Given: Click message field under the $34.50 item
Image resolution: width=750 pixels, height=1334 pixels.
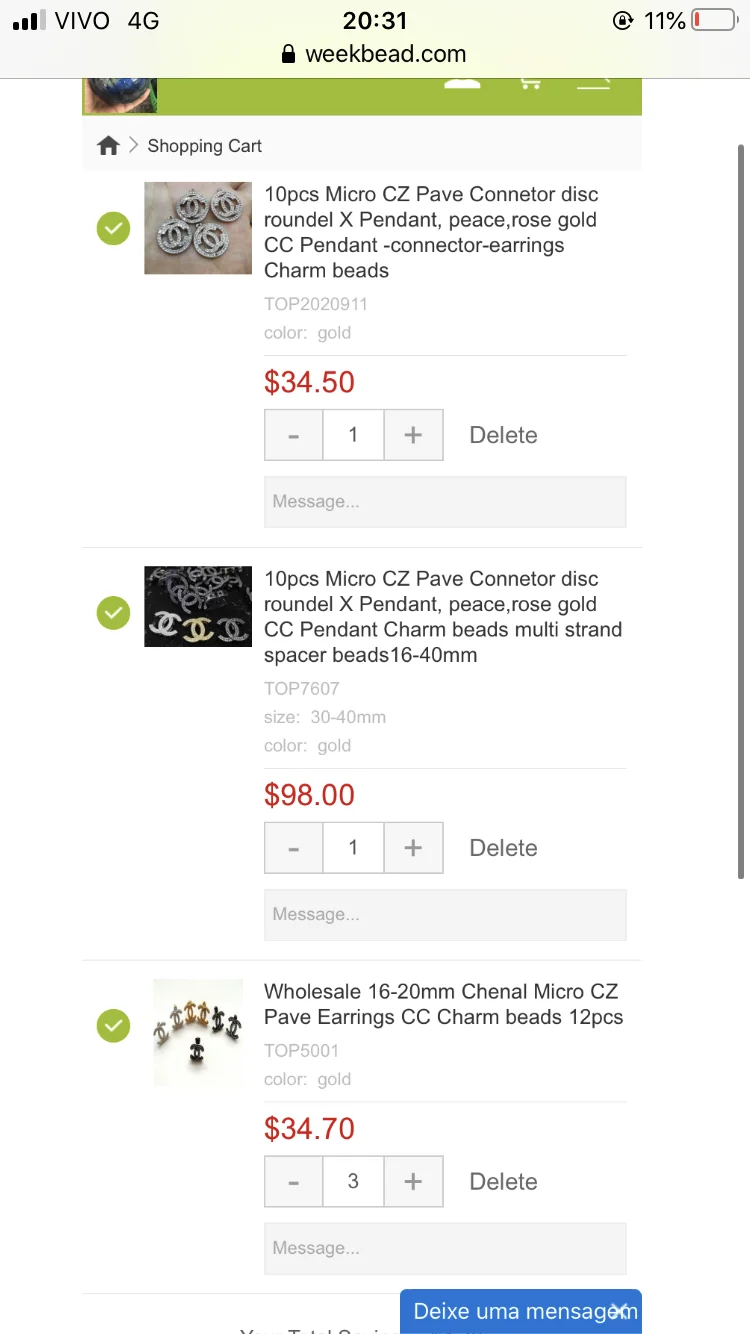Looking at the screenshot, I should tap(445, 502).
